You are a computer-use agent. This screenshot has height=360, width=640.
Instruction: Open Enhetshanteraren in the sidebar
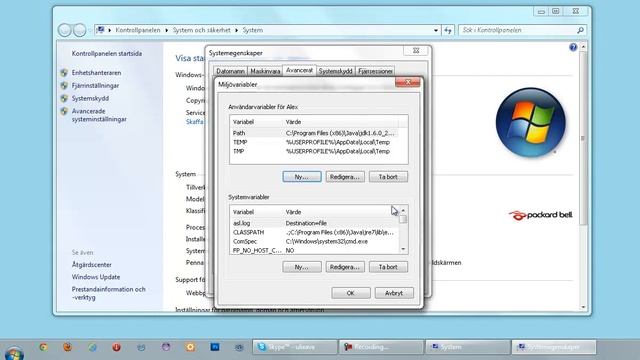96,73
